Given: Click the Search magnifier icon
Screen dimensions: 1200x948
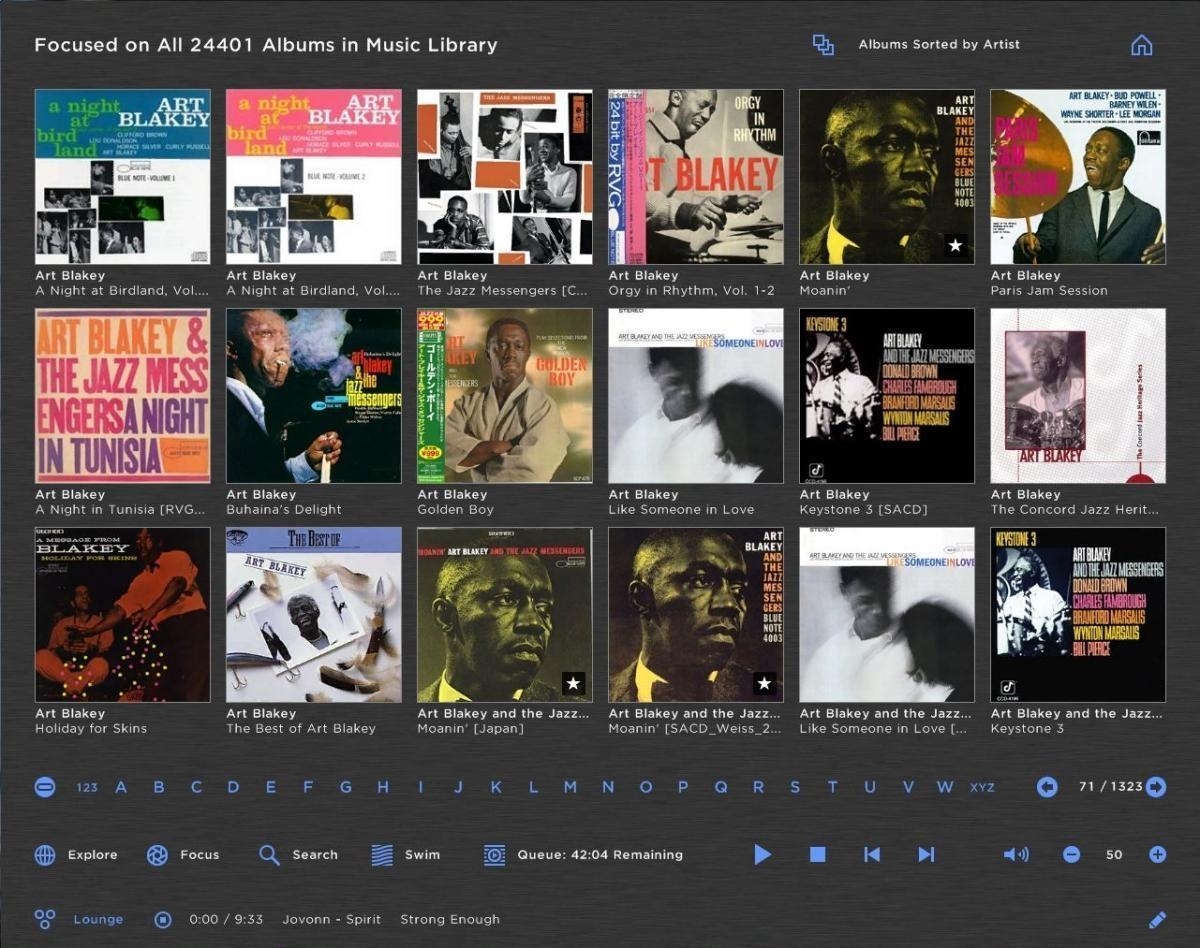Looking at the screenshot, I should 269,855.
